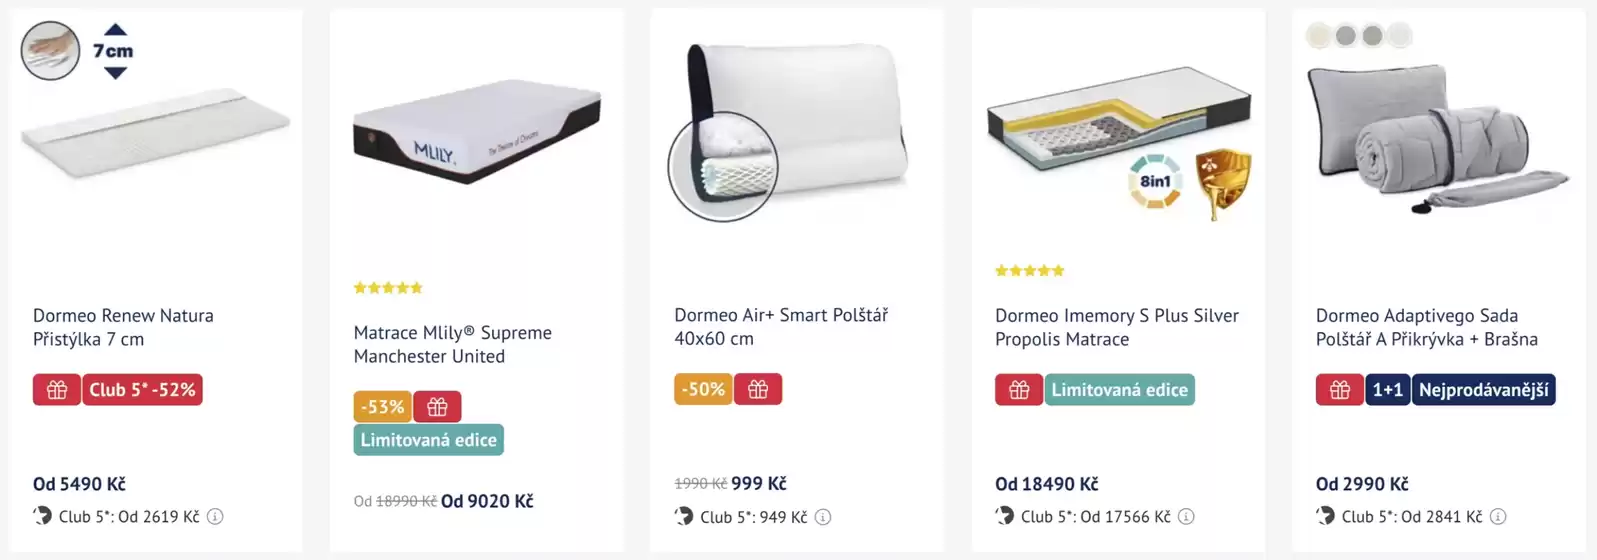
Task: Click the info icon next to Od 2841 Kč
Action: [1498, 517]
